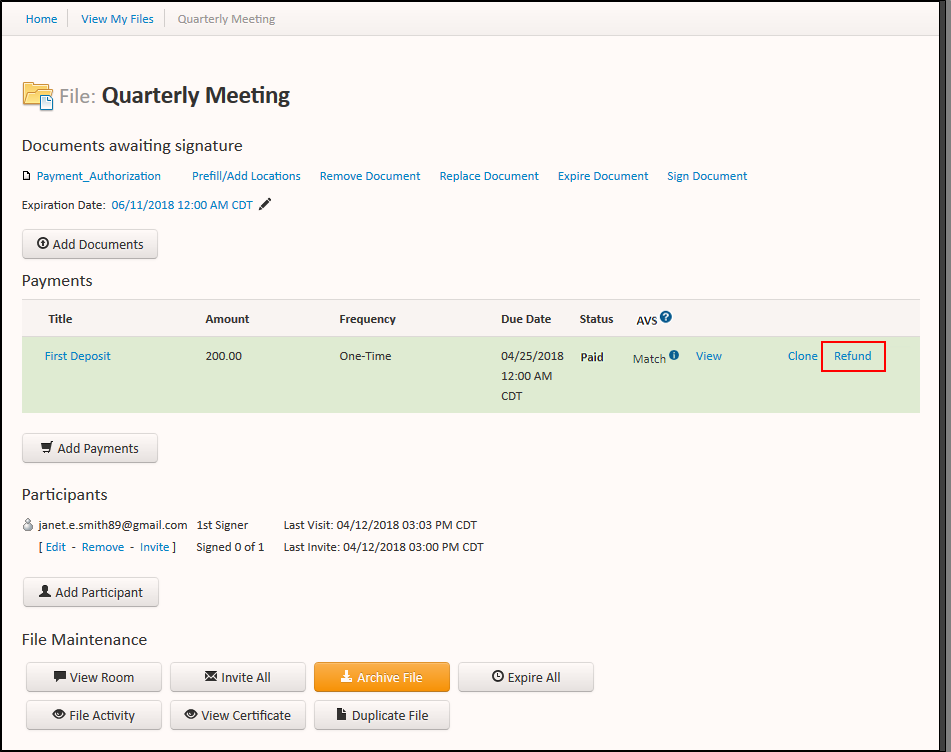Viewport: 951px width, 752px height.
Task: Click the person icon beside janet.e.smith89's email
Action: (x=28, y=524)
